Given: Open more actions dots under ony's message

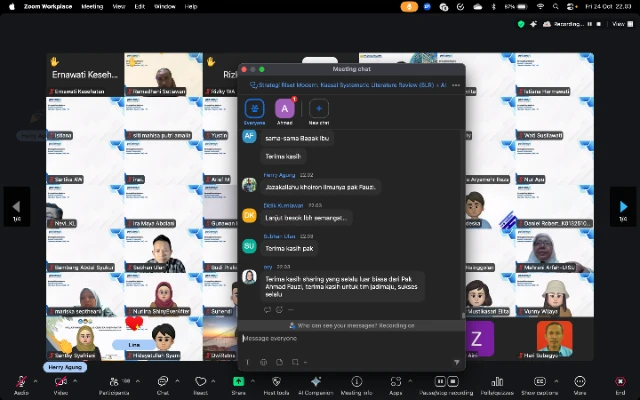Looking at the screenshot, I should click(x=291, y=310).
